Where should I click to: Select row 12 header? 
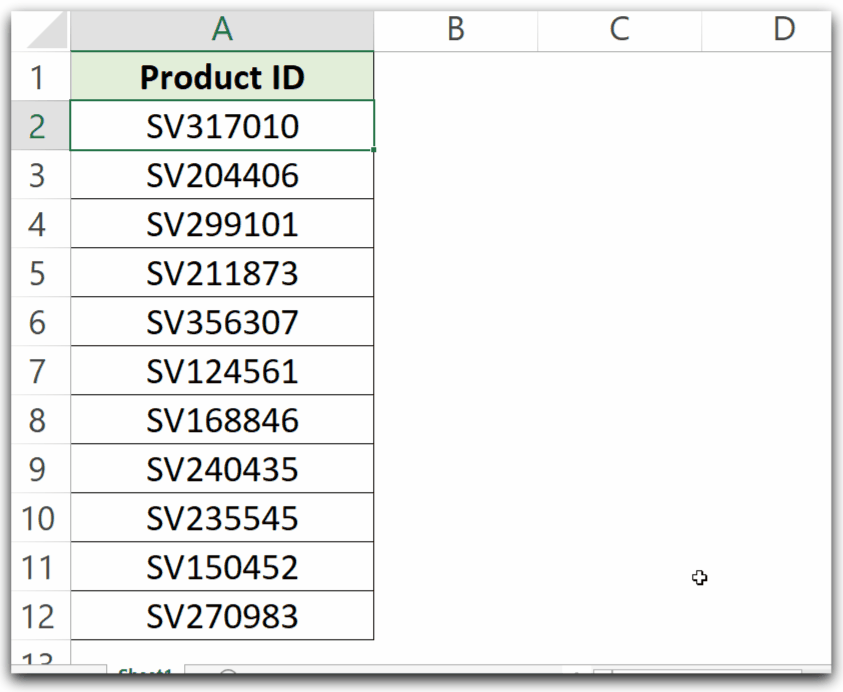click(40, 615)
